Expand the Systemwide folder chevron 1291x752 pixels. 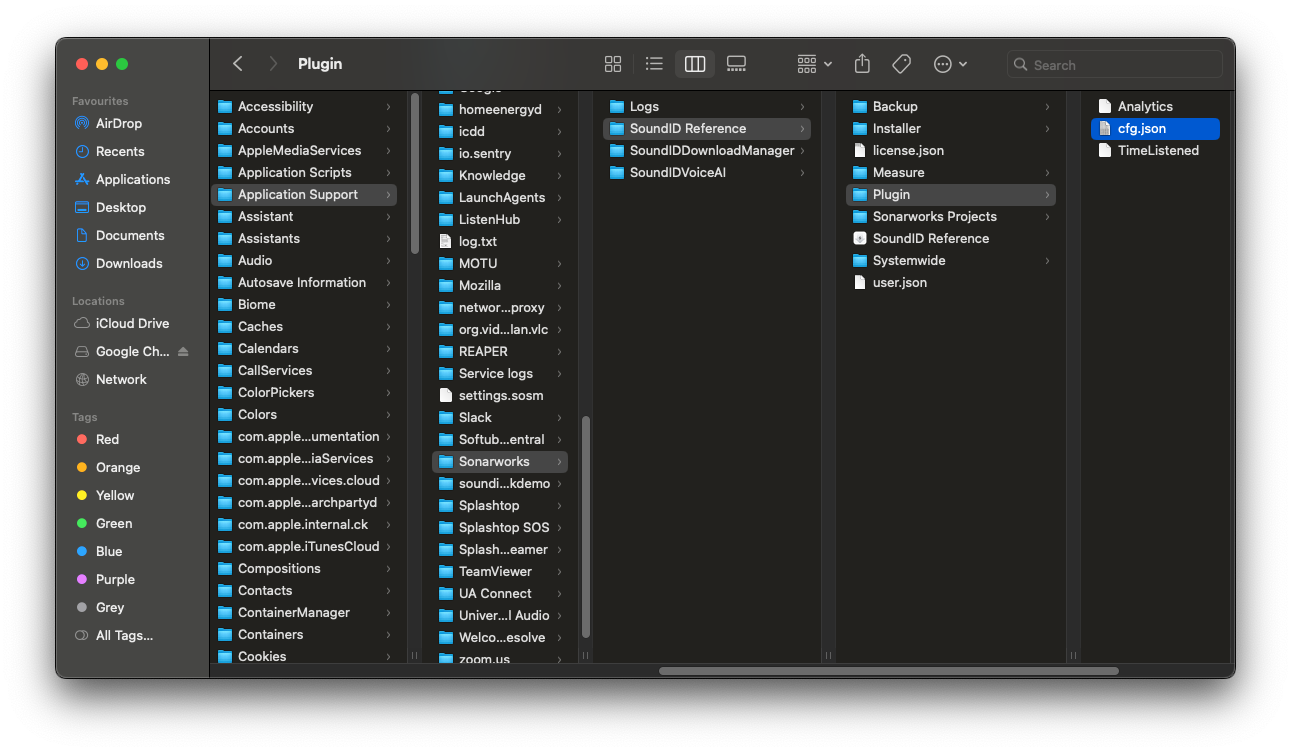click(x=1047, y=261)
